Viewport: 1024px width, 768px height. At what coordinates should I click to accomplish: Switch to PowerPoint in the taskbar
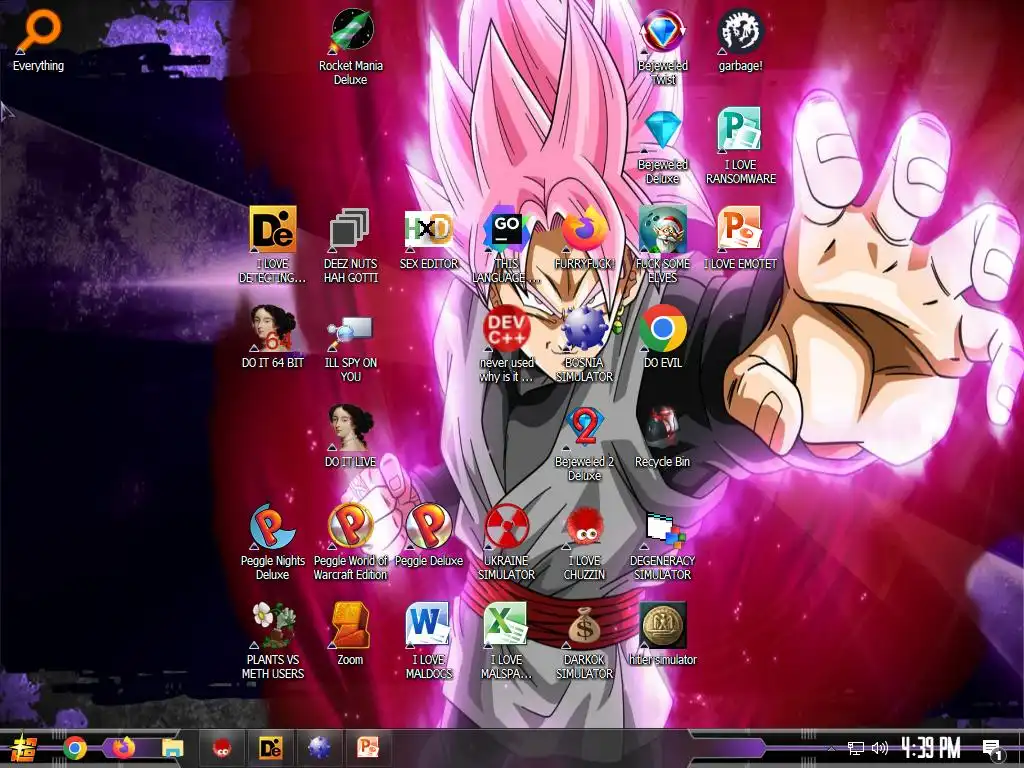368,748
